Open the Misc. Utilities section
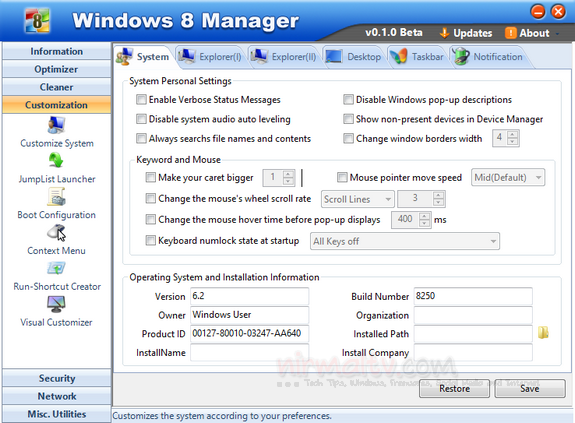This screenshot has height=423, width=575. [56, 414]
